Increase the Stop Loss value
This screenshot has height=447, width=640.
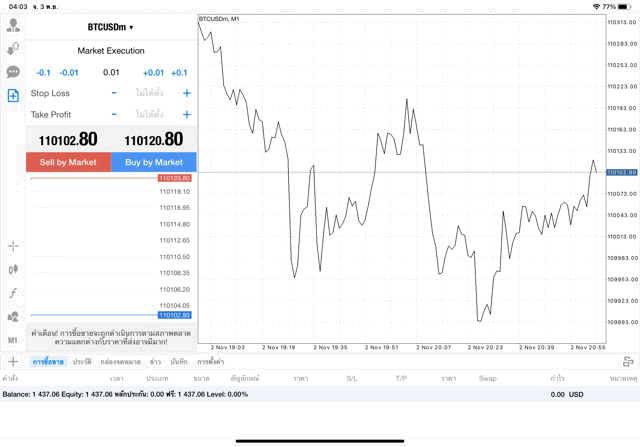click(186, 93)
